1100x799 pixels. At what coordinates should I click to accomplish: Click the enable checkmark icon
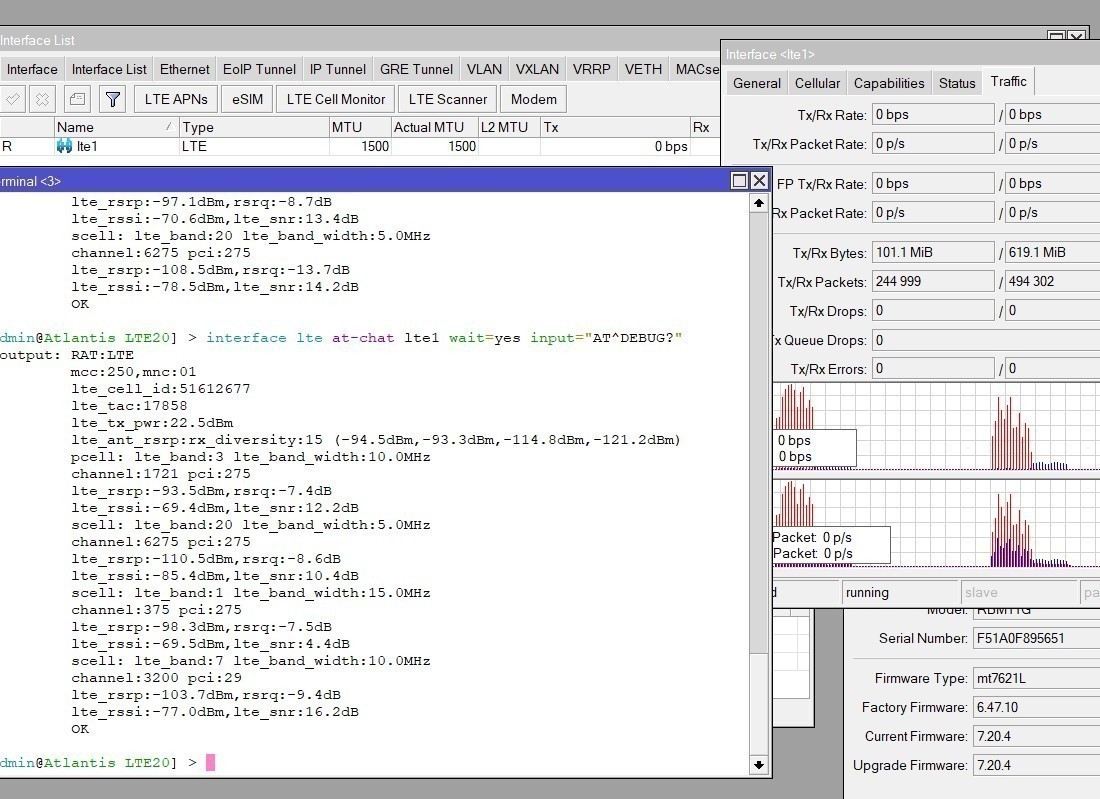pyautogui.click(x=12, y=99)
